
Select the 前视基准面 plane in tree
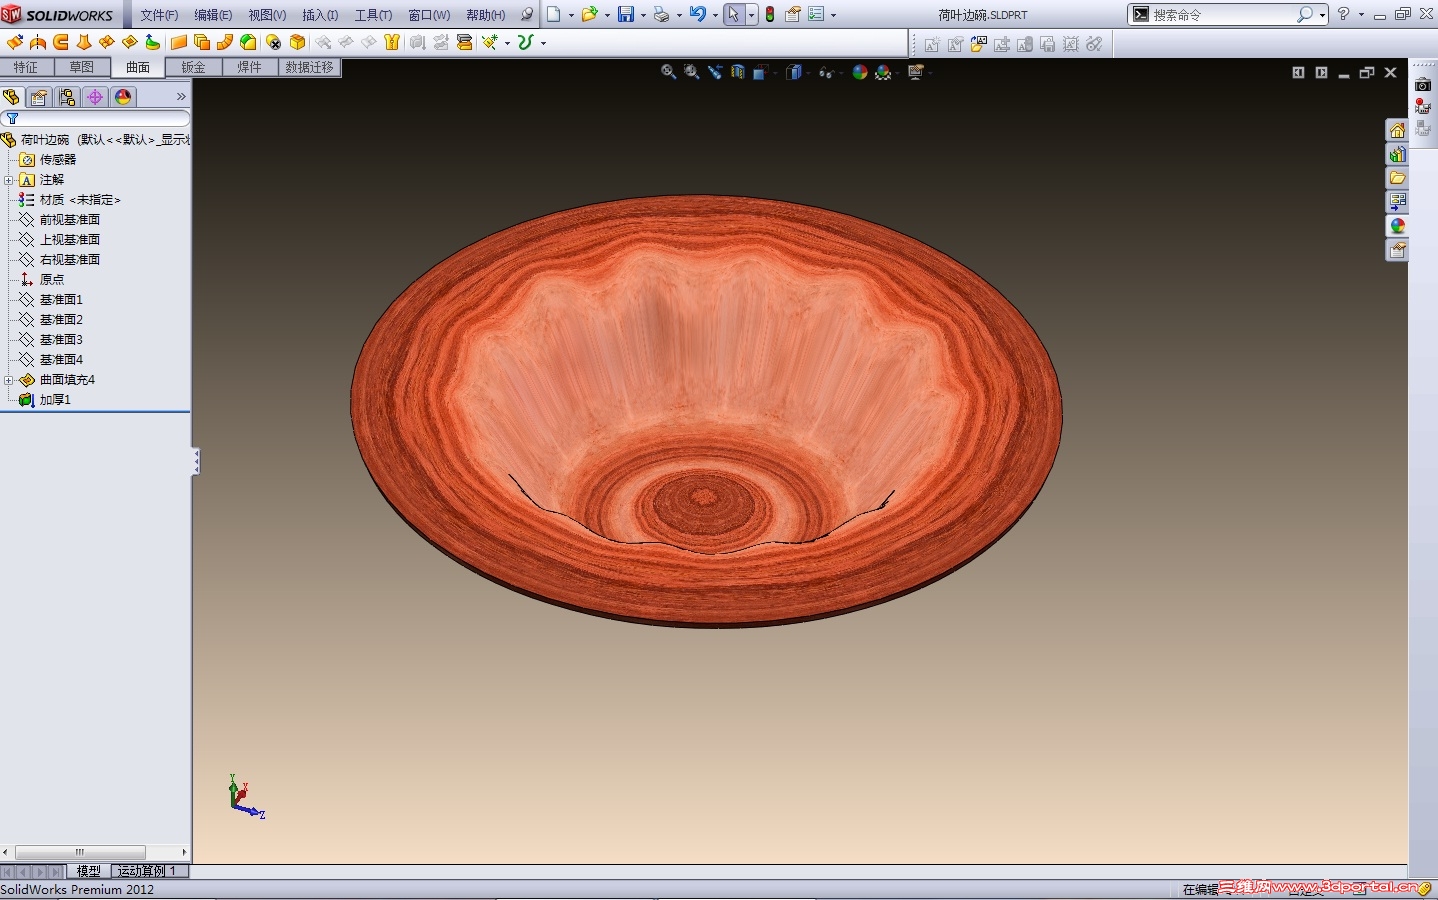pos(69,220)
